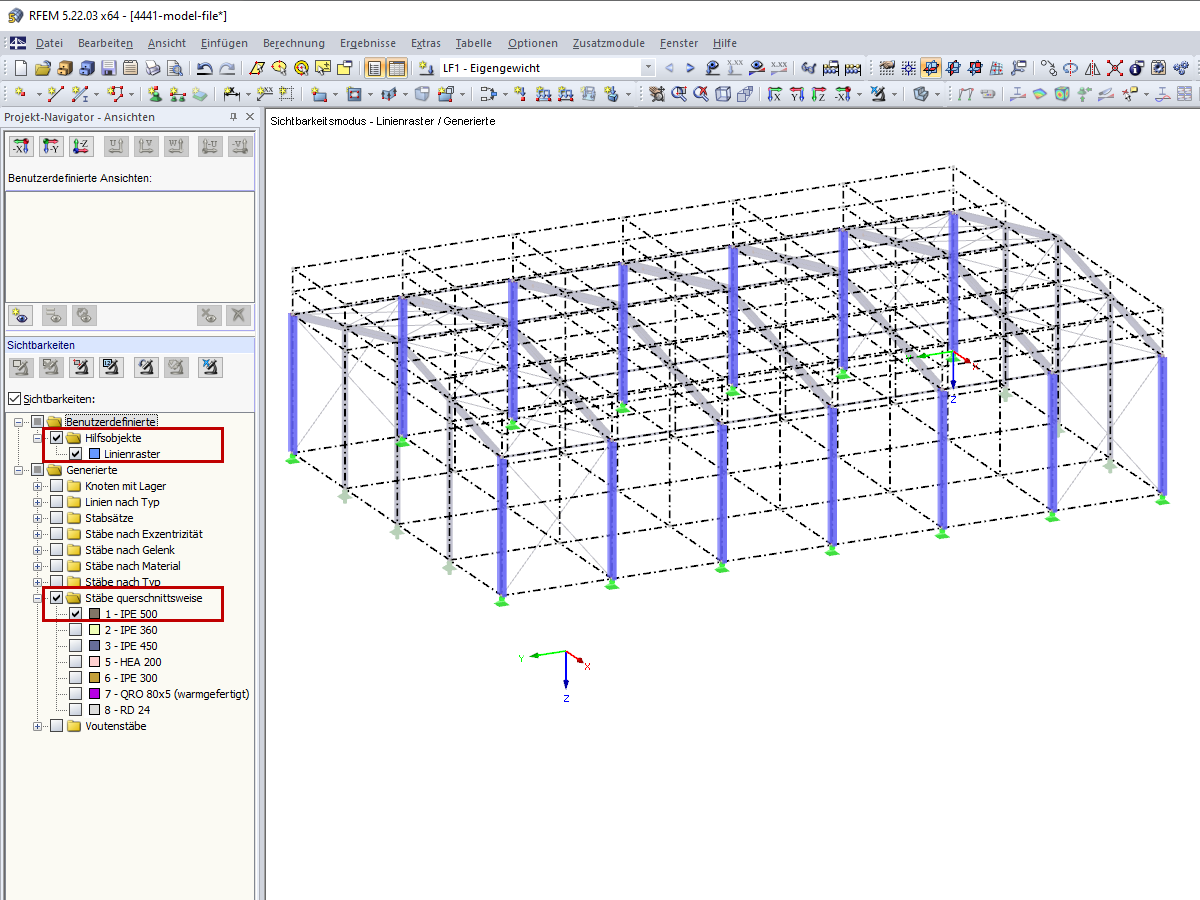Set navigator view to -Y direction
Viewport: 1200px width, 900px height.
pyautogui.click(x=52, y=146)
